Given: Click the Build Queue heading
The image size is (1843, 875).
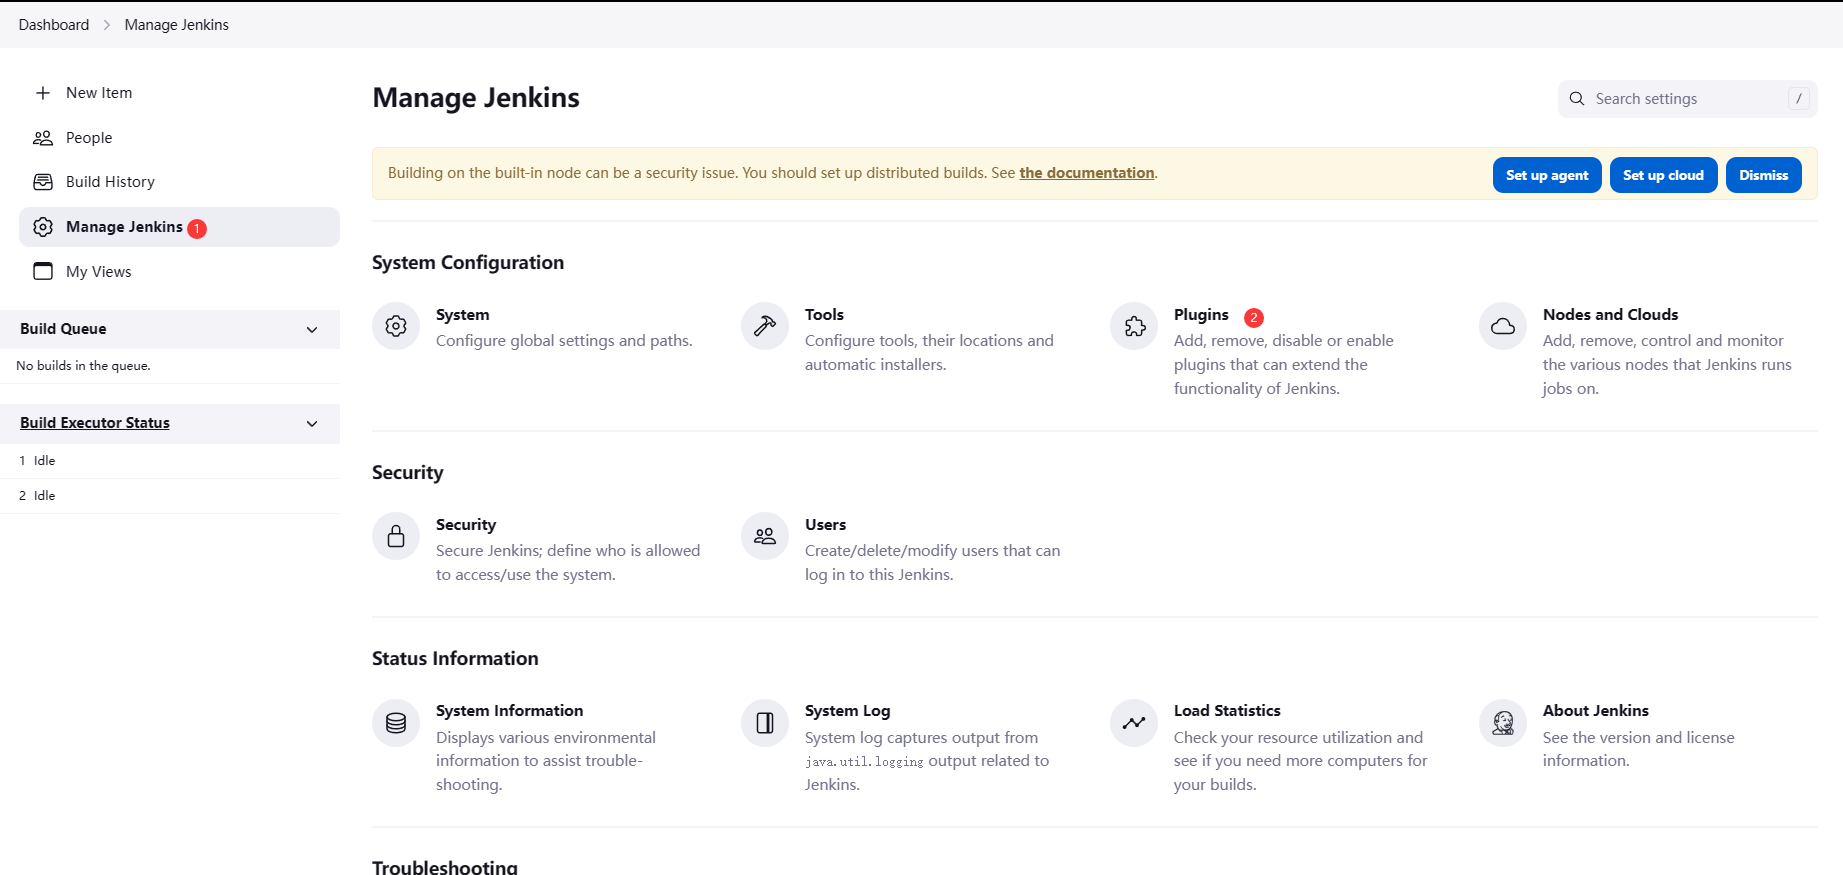Looking at the screenshot, I should [x=63, y=329].
